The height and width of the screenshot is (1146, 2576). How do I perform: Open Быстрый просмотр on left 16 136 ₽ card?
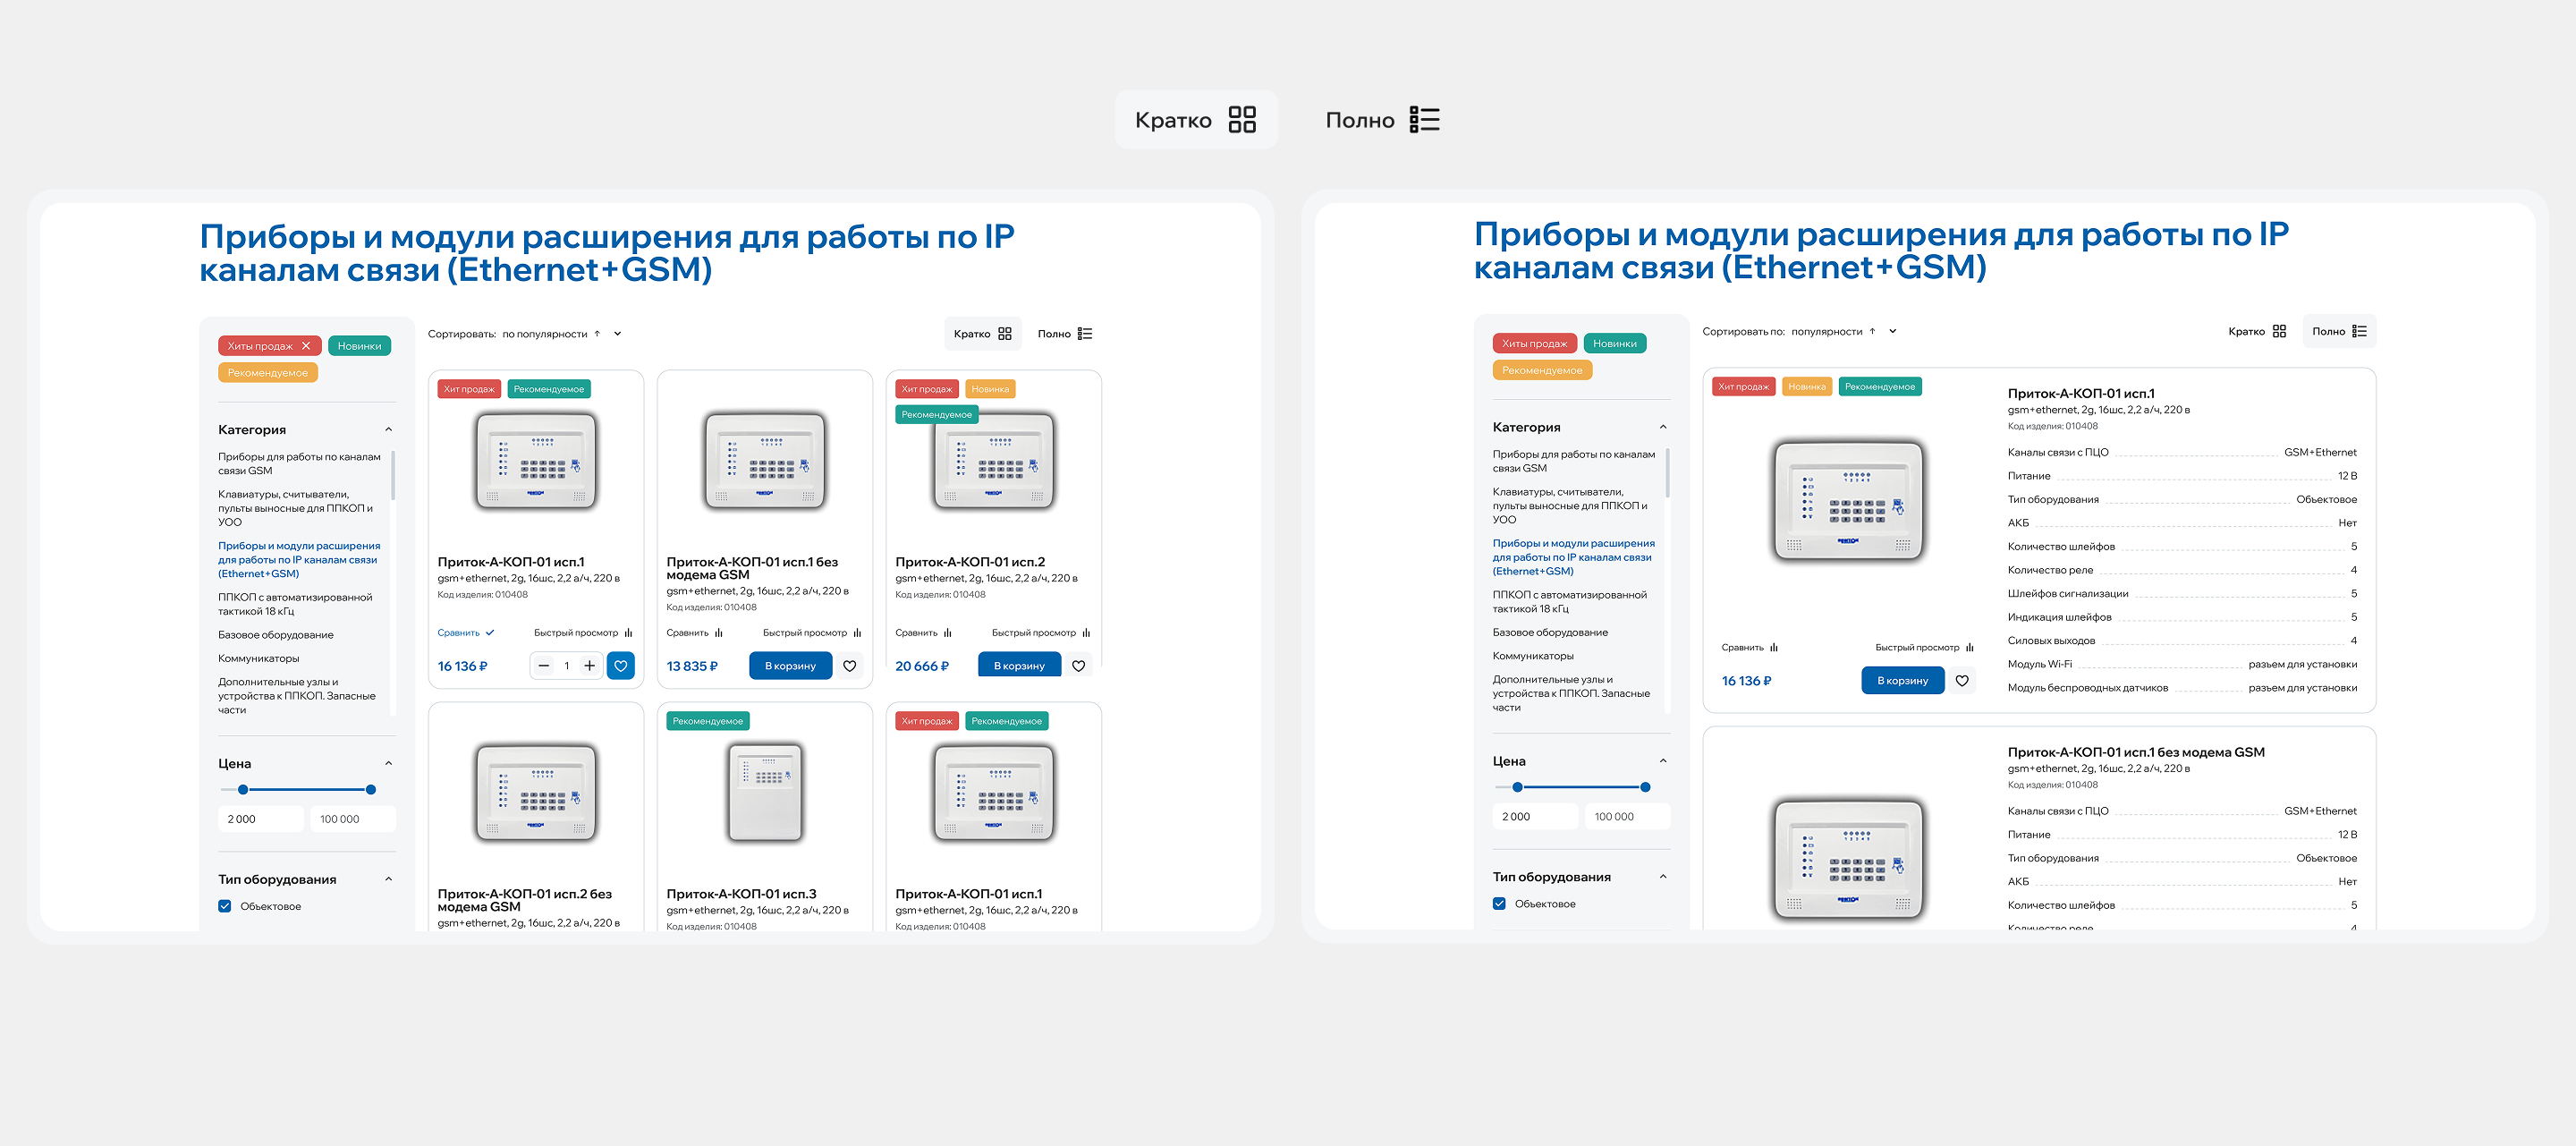point(583,633)
